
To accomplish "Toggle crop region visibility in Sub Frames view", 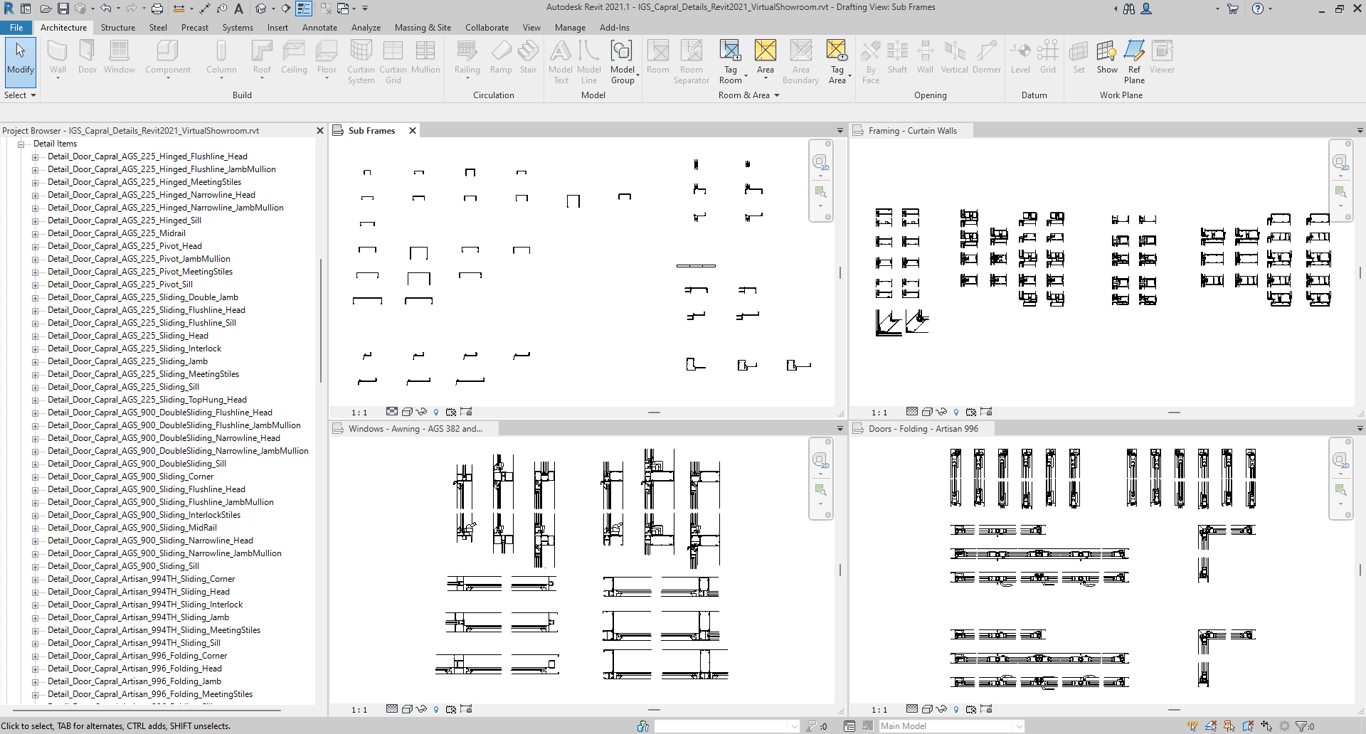I will [x=451, y=412].
